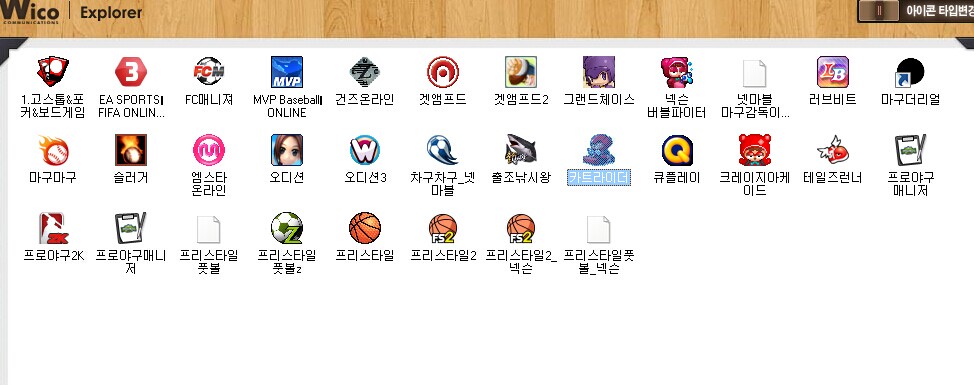Click the 프리스타일풋볼_넥슨 blank file icon
This screenshot has width=974, height=385.
coord(599,229)
